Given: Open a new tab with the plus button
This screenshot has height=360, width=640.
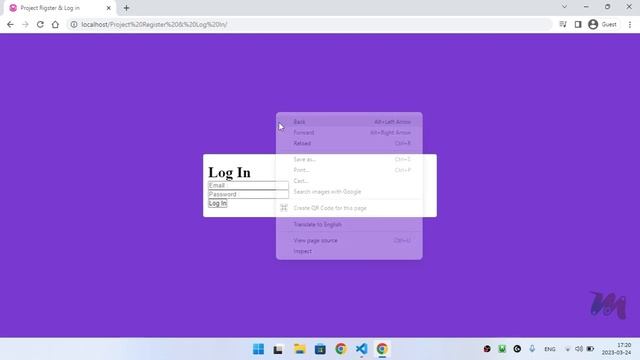Looking at the screenshot, I should [x=126, y=8].
